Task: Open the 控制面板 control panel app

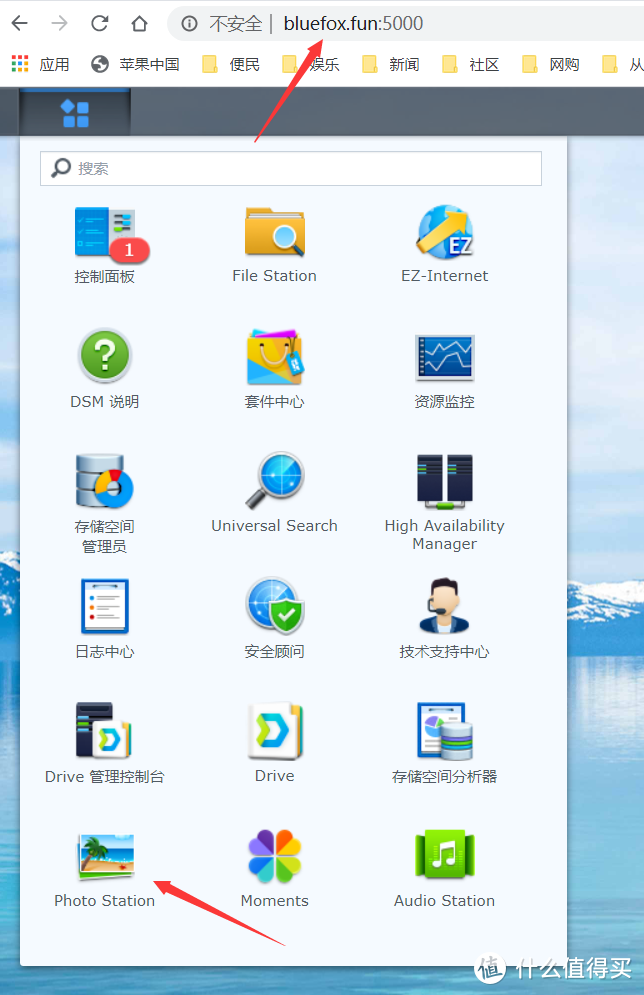Action: click(x=105, y=246)
